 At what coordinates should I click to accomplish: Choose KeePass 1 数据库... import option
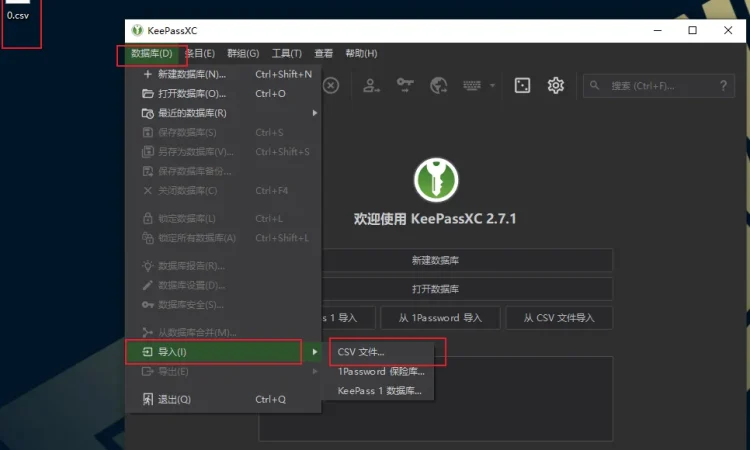point(378,391)
